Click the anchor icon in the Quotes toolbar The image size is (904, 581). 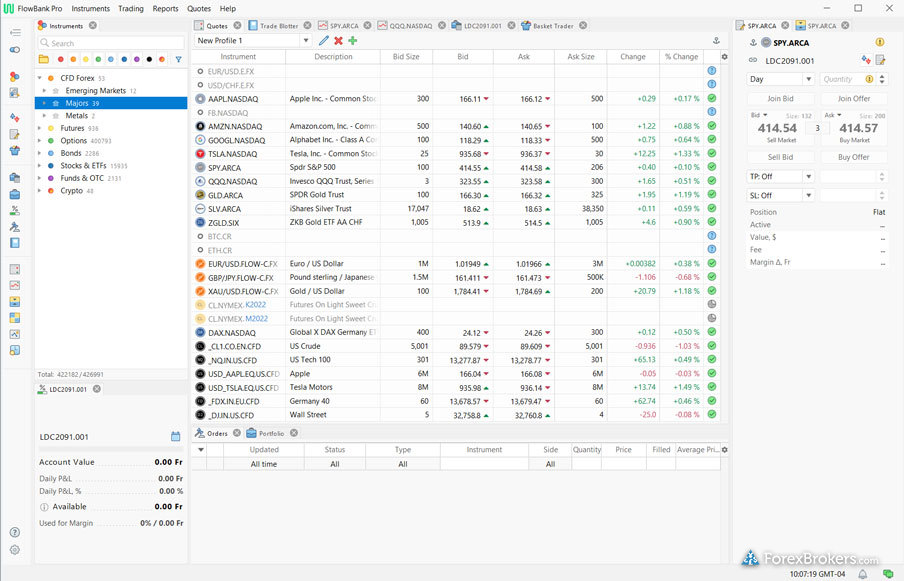point(716,40)
